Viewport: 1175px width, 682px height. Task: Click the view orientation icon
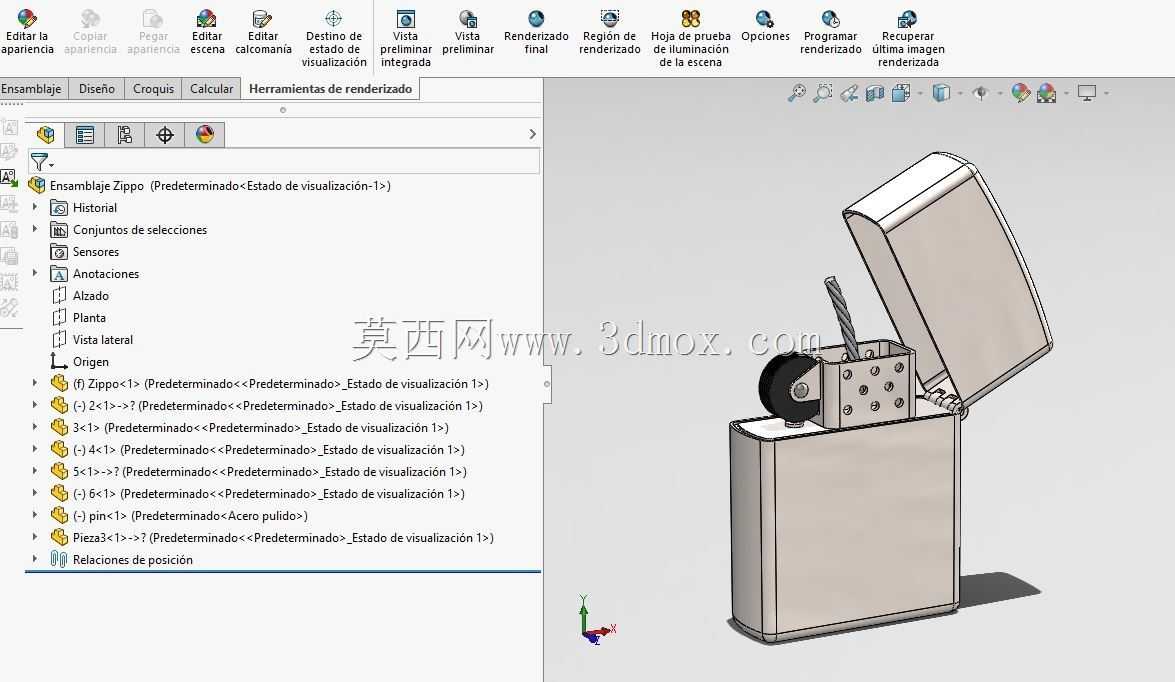pos(901,93)
